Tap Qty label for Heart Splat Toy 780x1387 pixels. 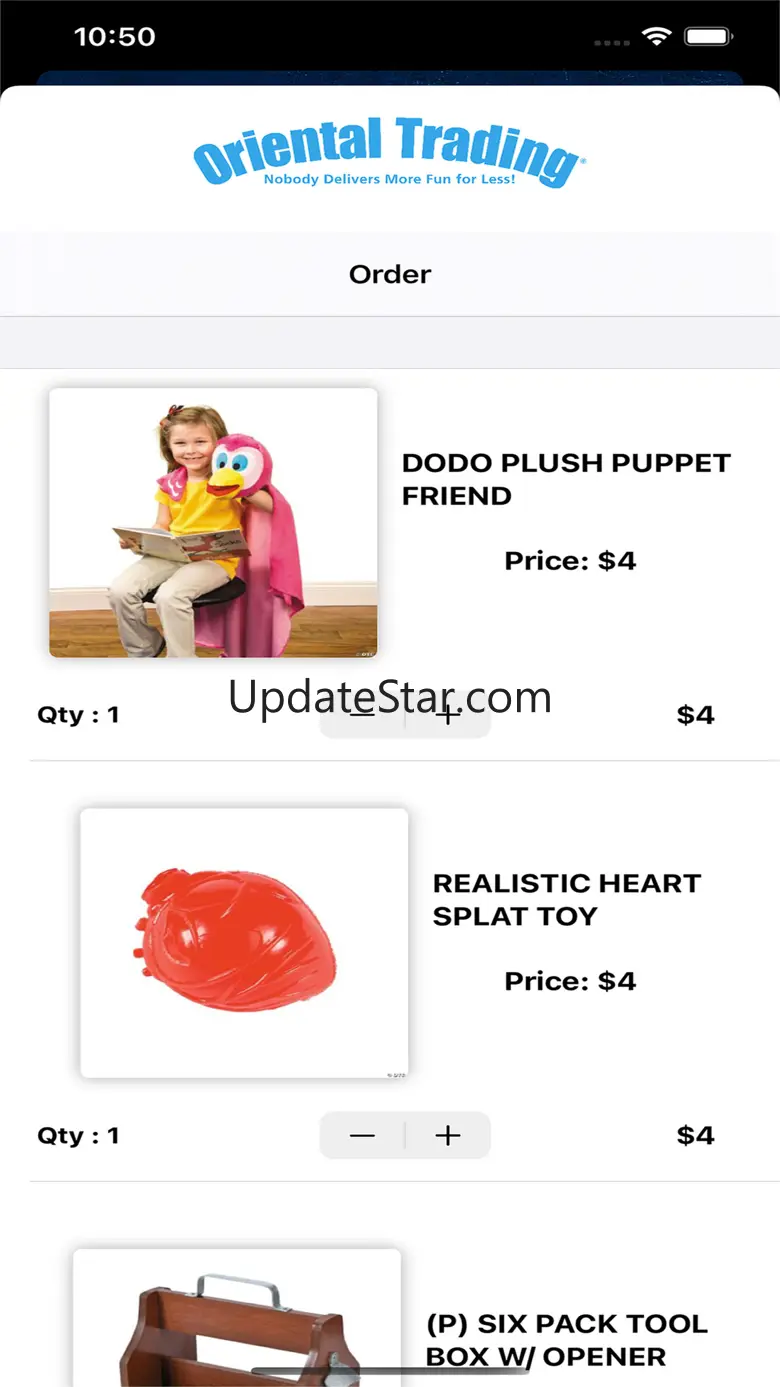click(78, 1135)
